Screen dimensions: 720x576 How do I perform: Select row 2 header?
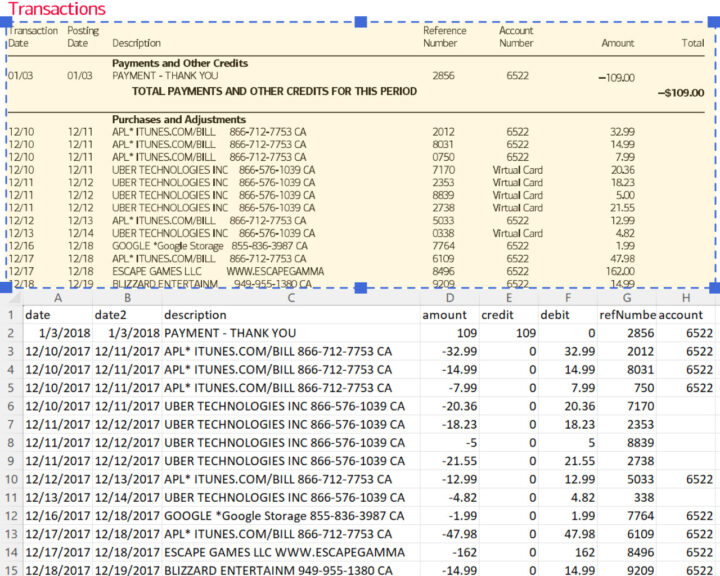(9, 333)
